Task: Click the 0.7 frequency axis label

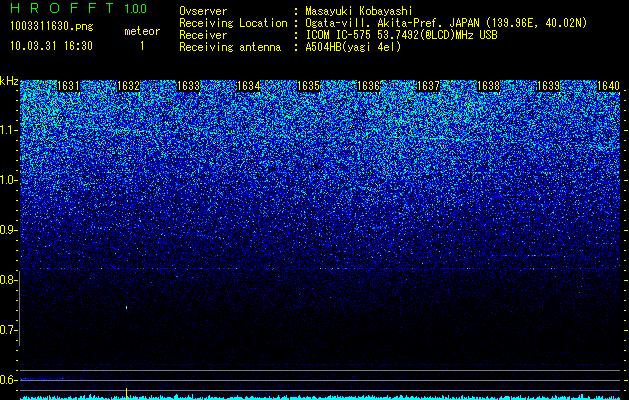Action: coord(9,330)
